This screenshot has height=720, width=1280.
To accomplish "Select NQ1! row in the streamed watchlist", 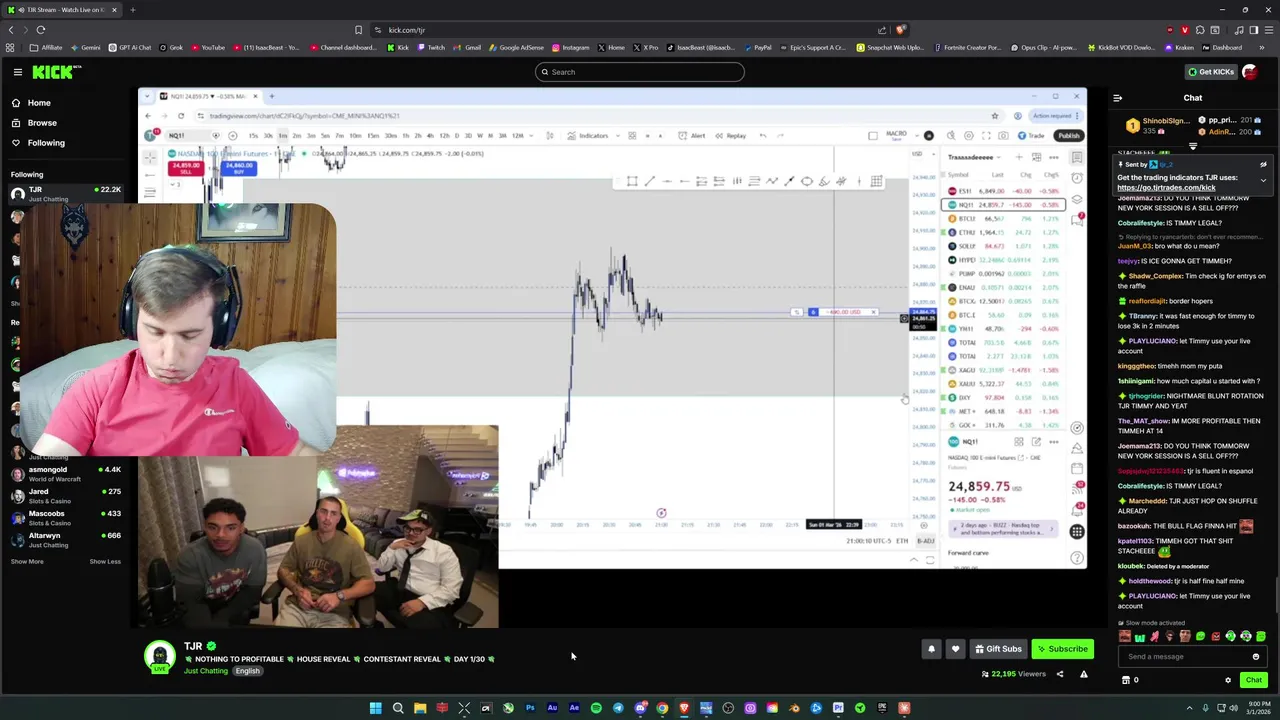I will click(1005, 205).
